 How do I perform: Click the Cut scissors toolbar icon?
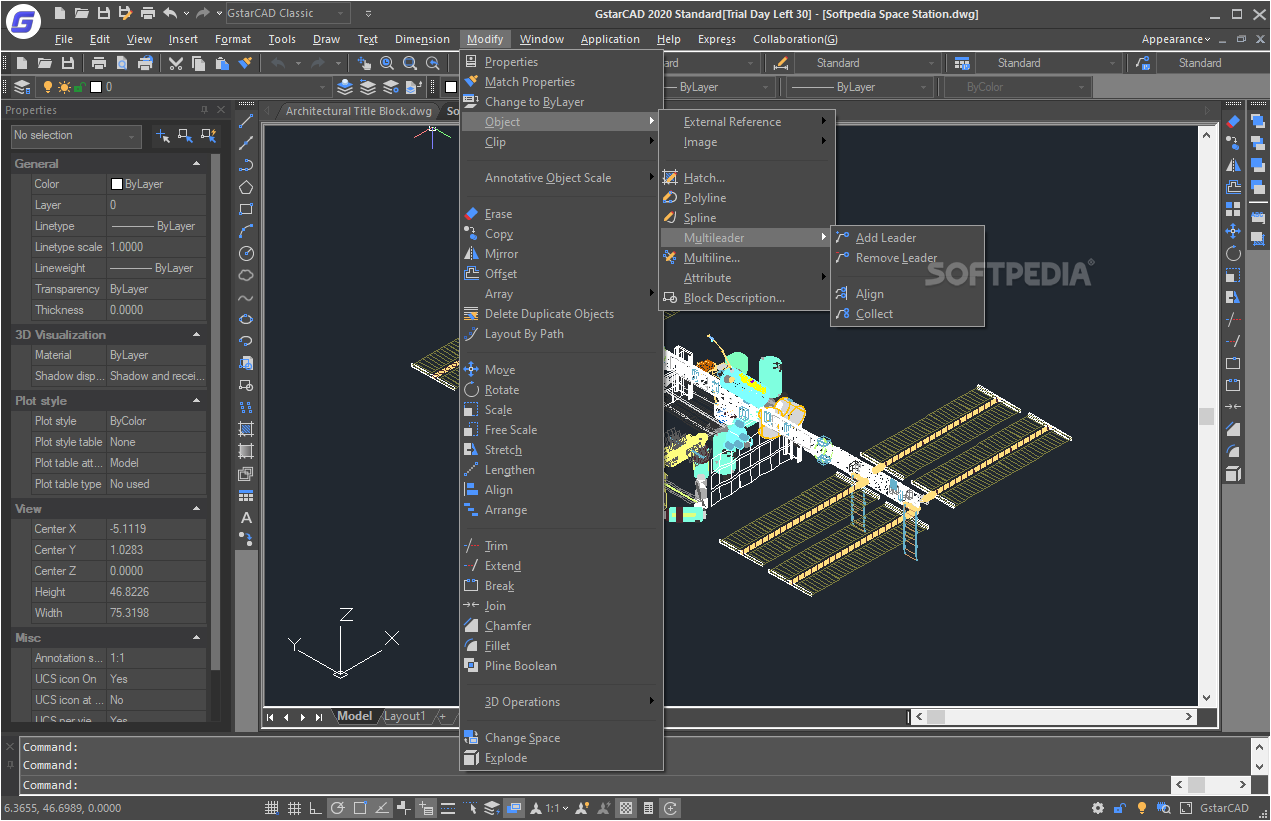(176, 63)
